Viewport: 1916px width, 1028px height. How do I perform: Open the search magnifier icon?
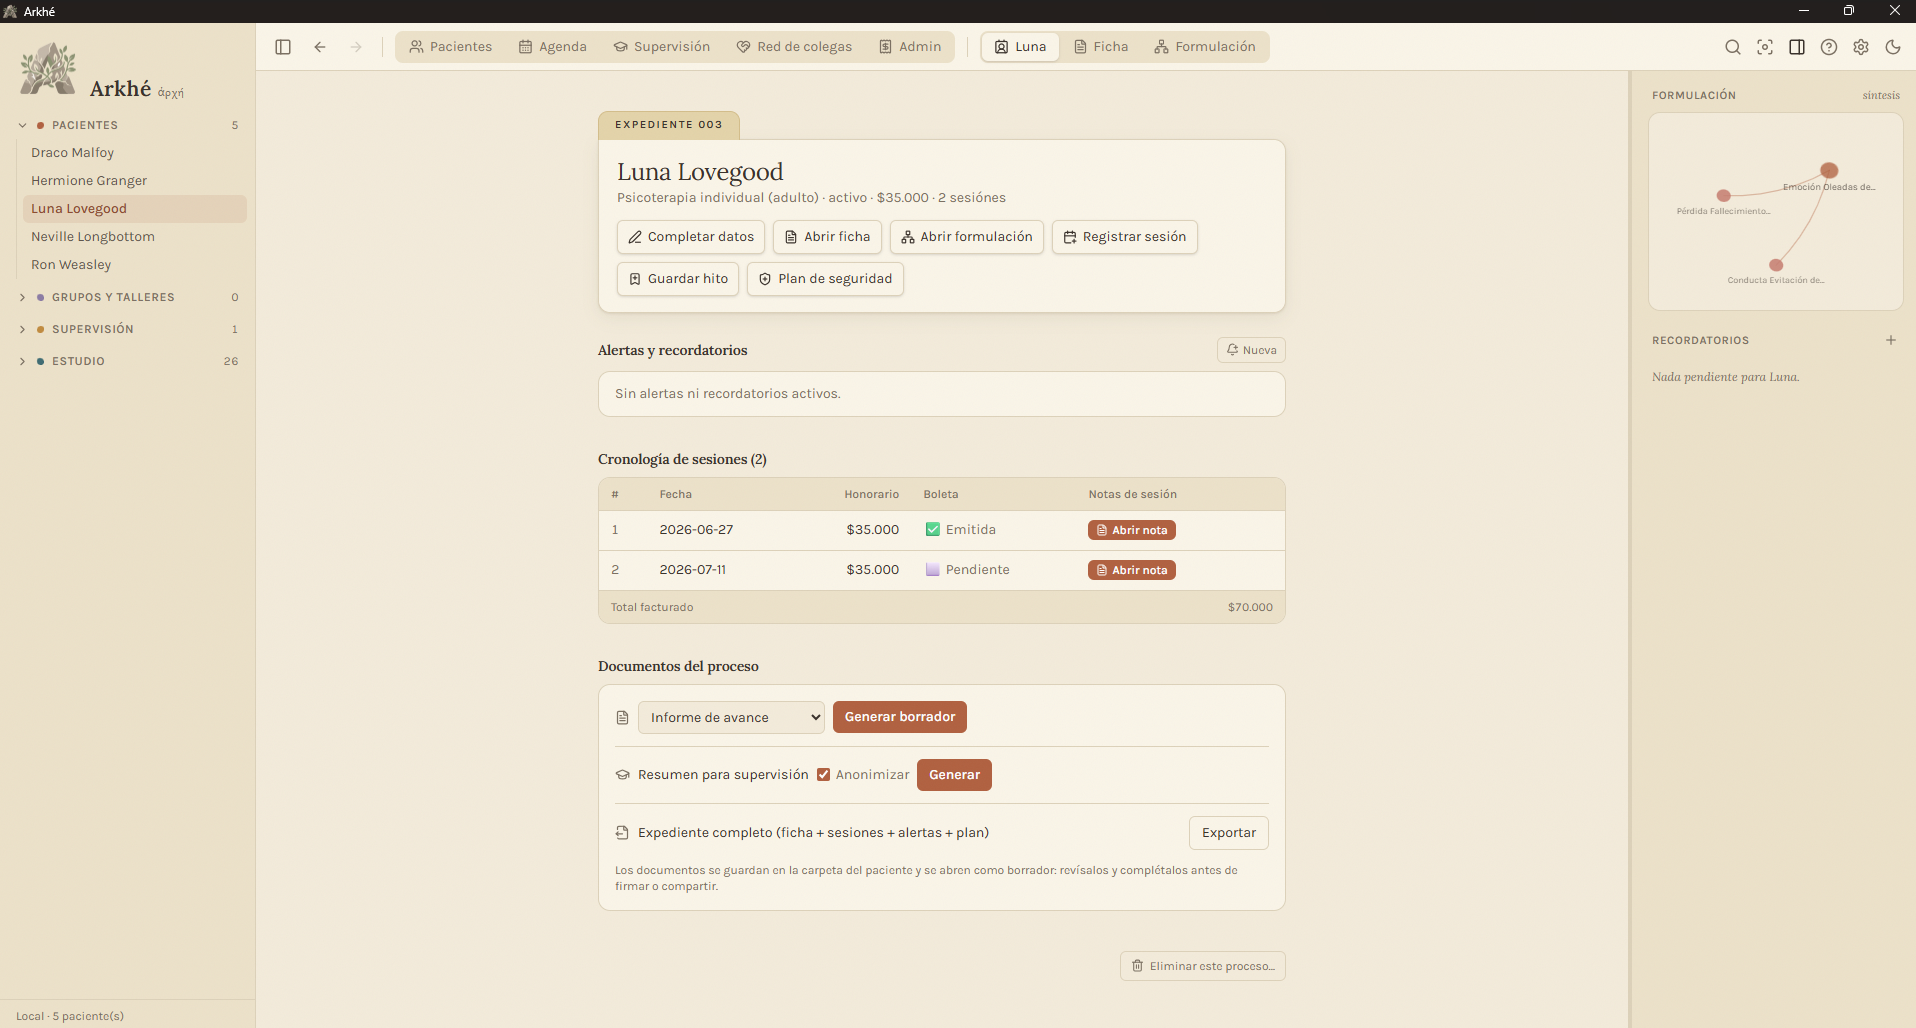click(1733, 47)
